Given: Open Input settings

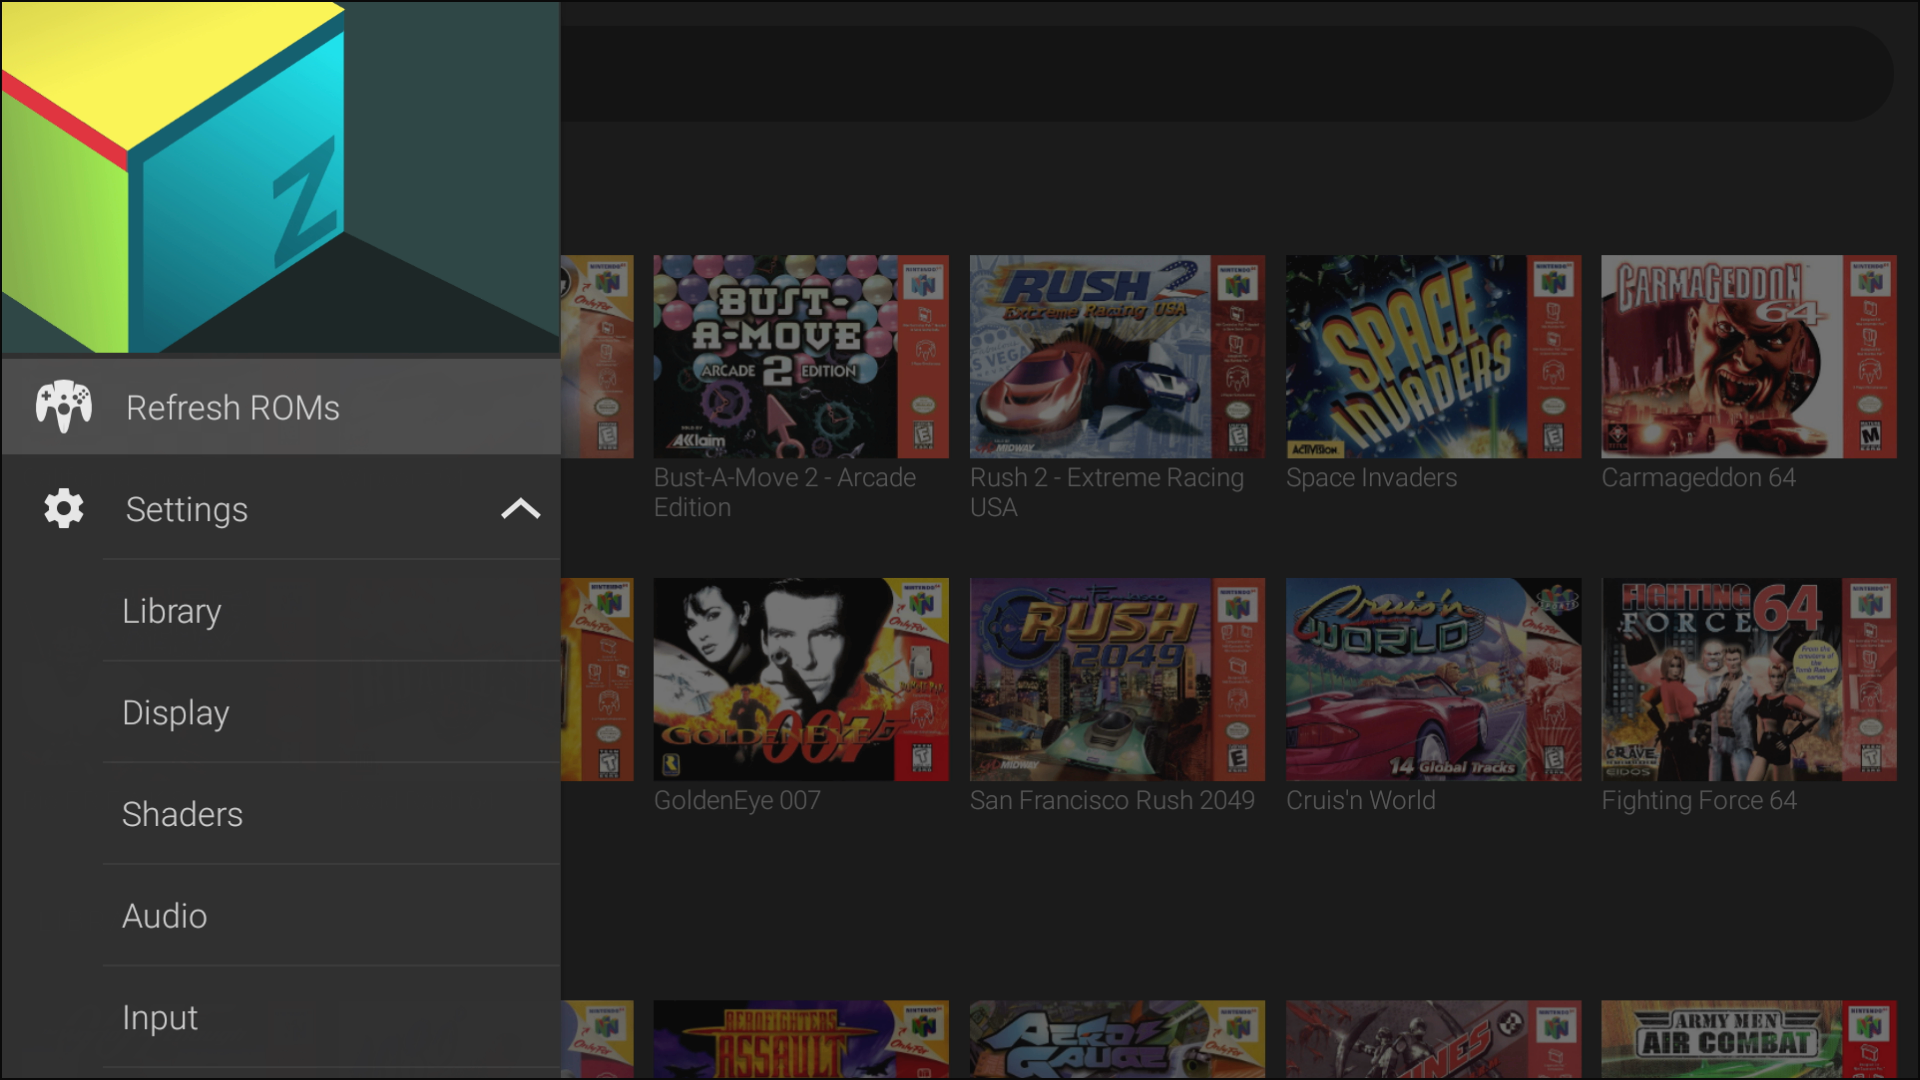Looking at the screenshot, I should click(x=160, y=1018).
